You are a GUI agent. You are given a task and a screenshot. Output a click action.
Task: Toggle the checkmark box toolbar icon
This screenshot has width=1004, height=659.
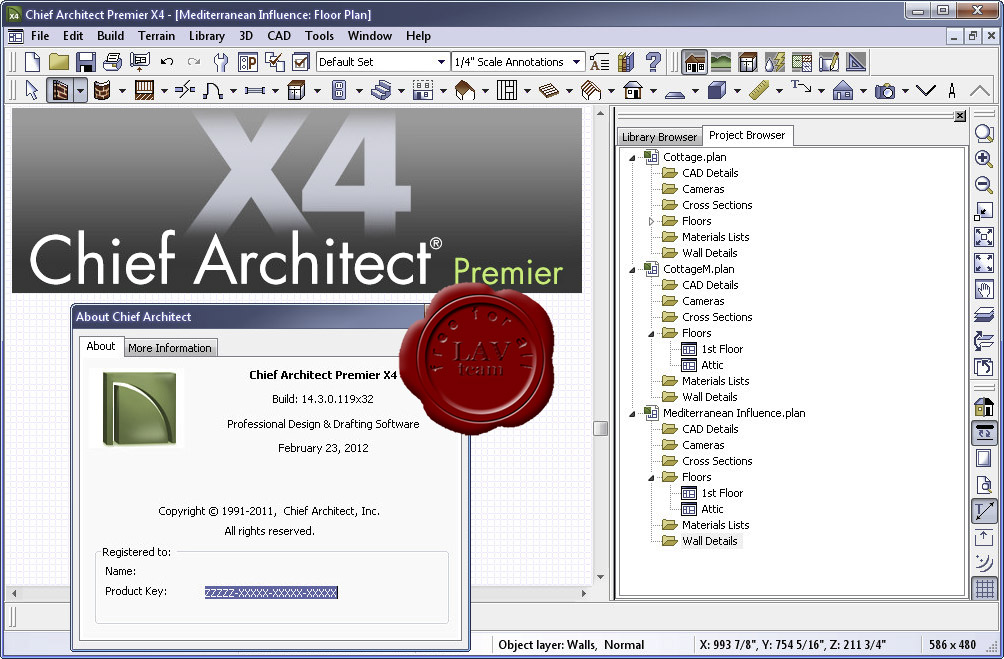[301, 62]
